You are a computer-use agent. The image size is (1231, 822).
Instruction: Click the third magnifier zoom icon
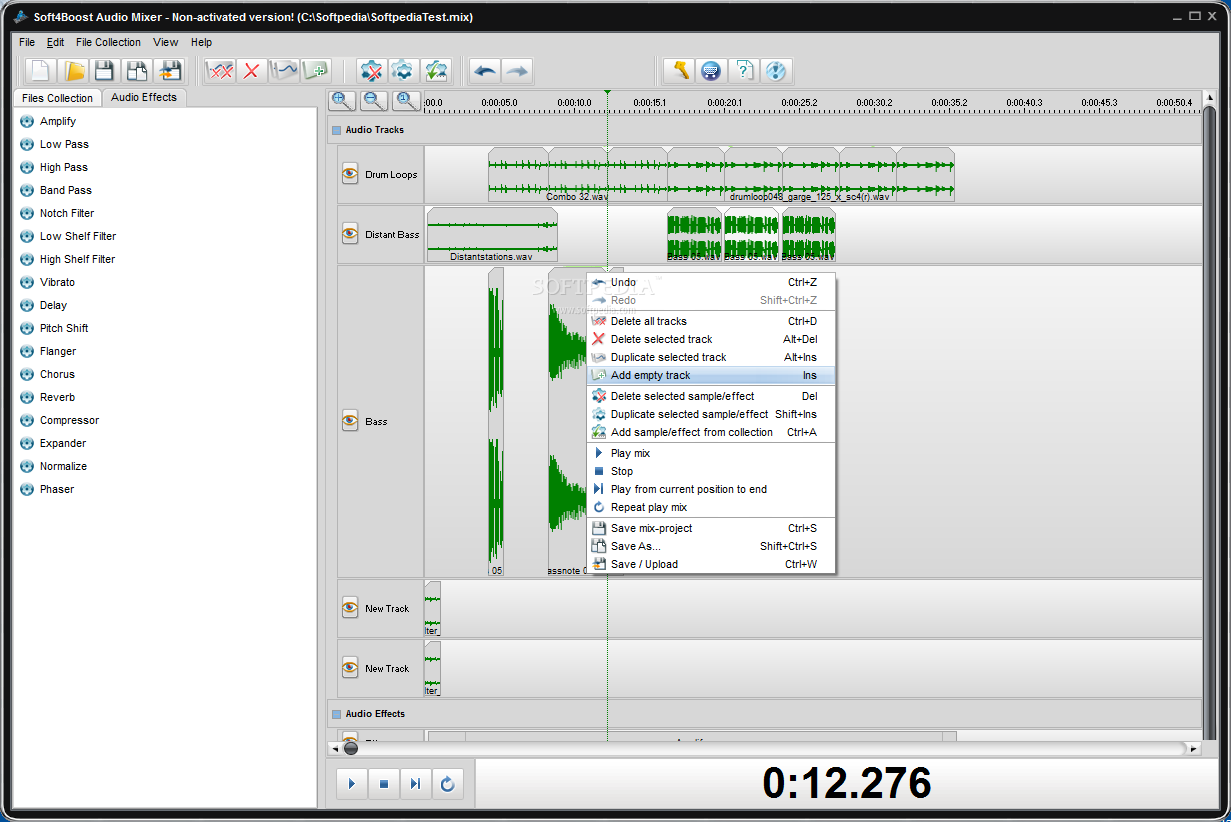406,100
